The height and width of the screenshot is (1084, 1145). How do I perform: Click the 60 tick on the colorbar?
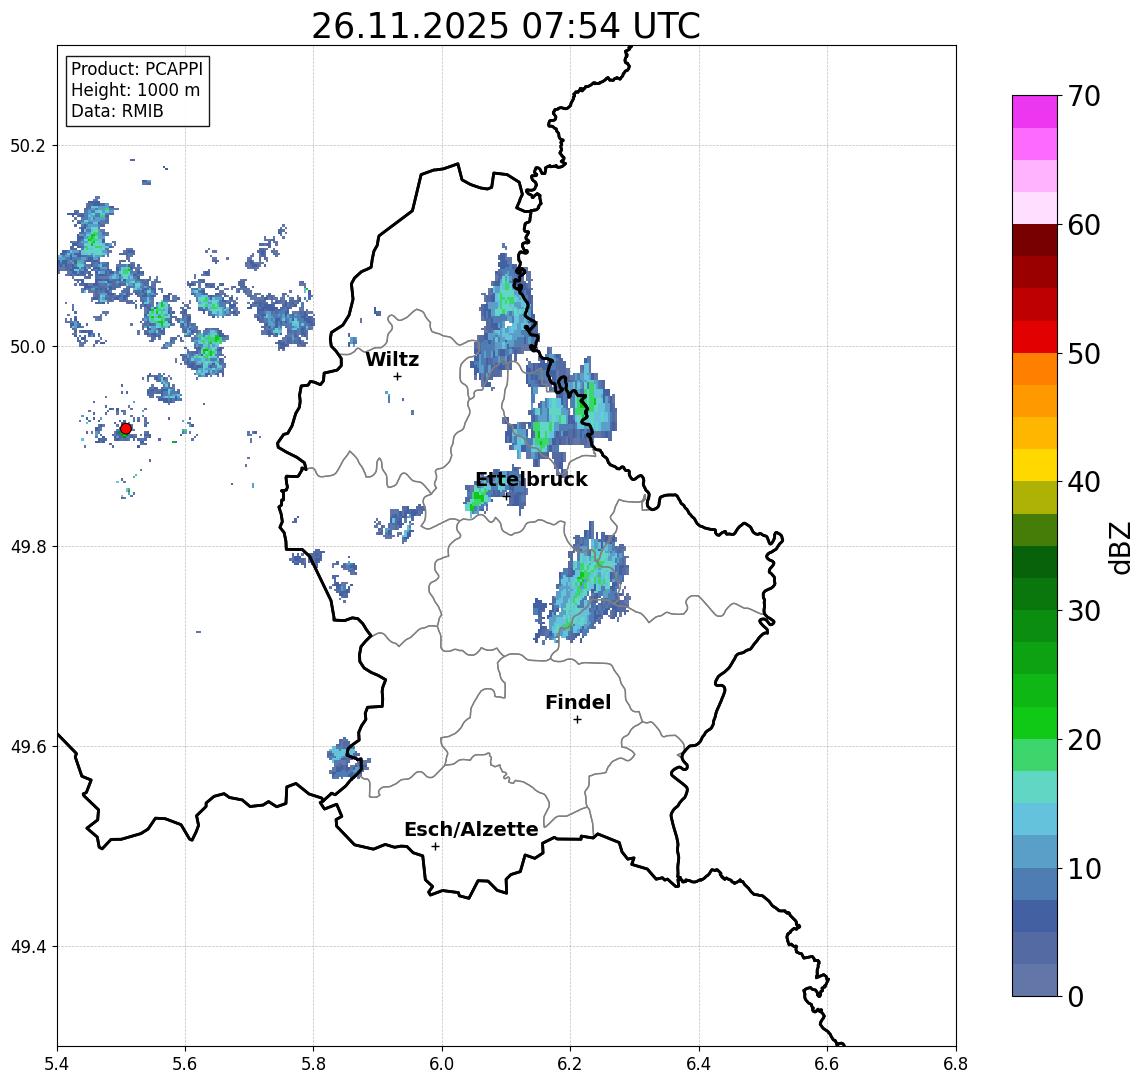[x=1084, y=225]
